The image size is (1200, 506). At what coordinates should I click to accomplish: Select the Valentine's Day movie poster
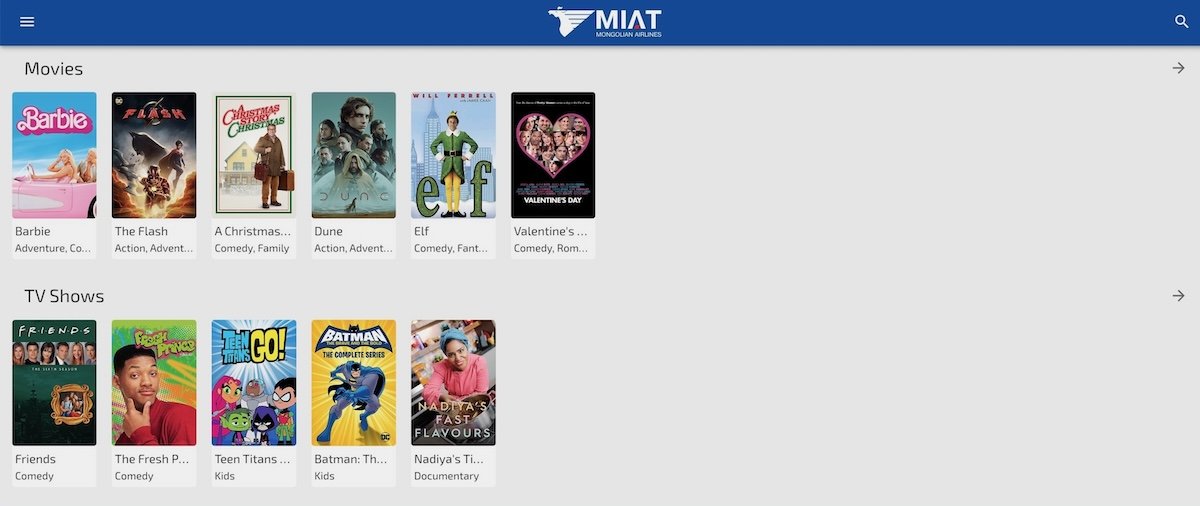point(553,155)
